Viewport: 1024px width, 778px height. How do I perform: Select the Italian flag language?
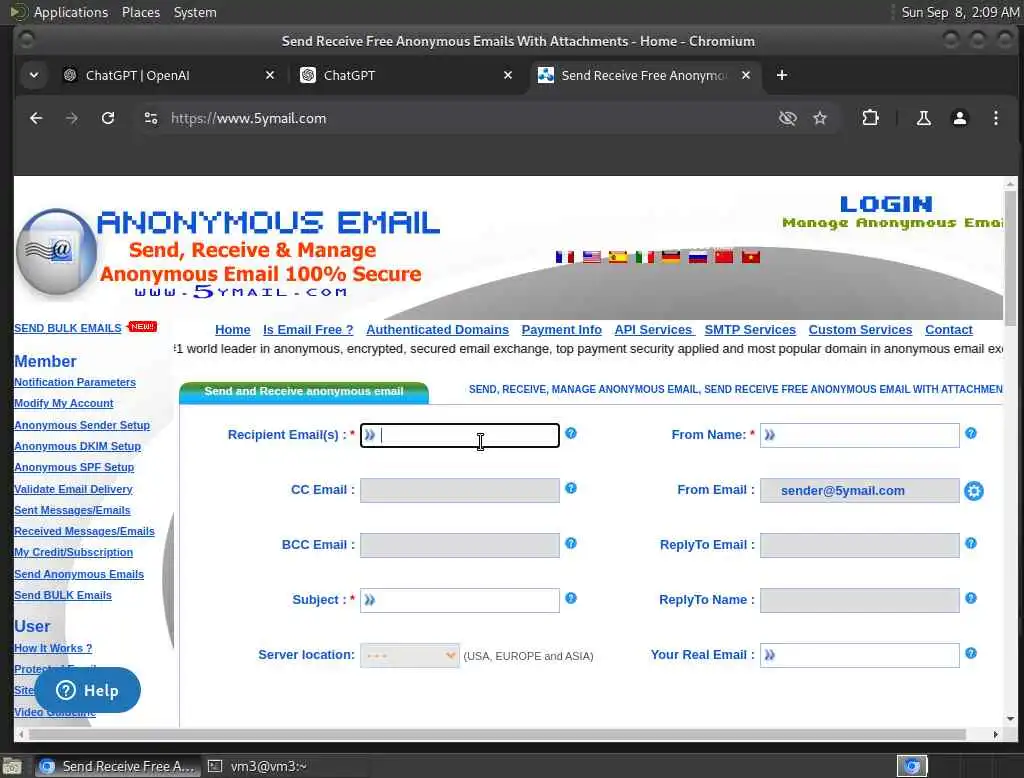(x=645, y=257)
